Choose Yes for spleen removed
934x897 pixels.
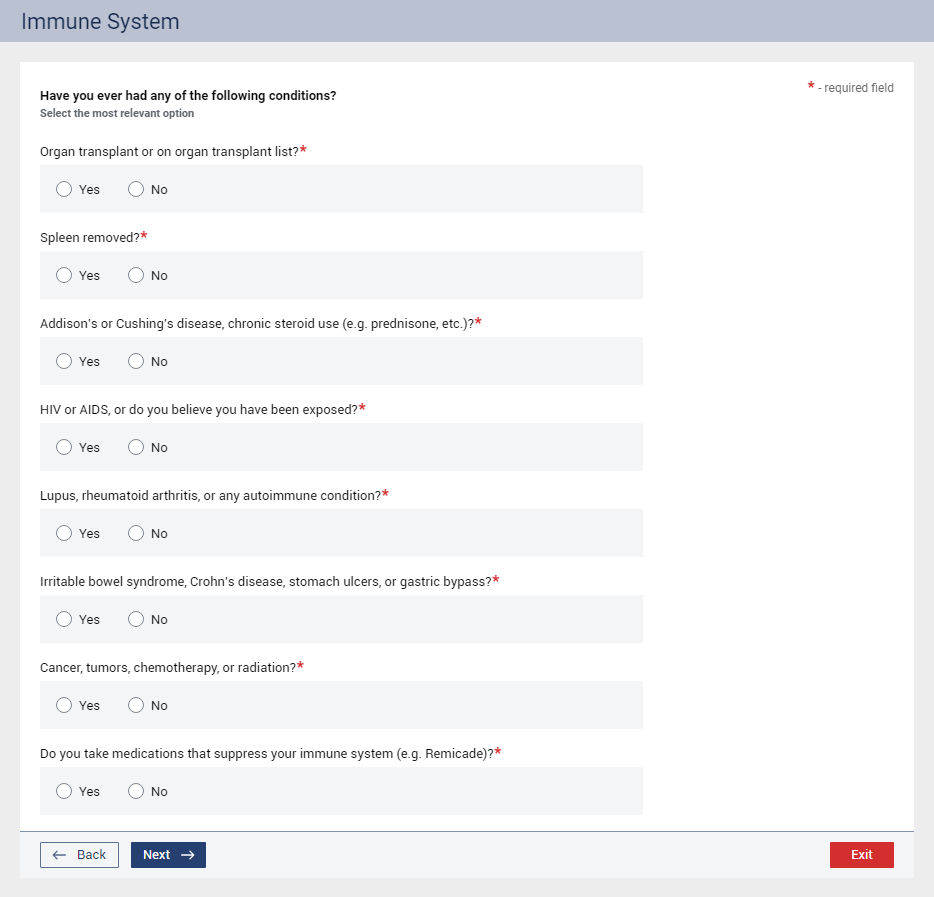coord(64,275)
